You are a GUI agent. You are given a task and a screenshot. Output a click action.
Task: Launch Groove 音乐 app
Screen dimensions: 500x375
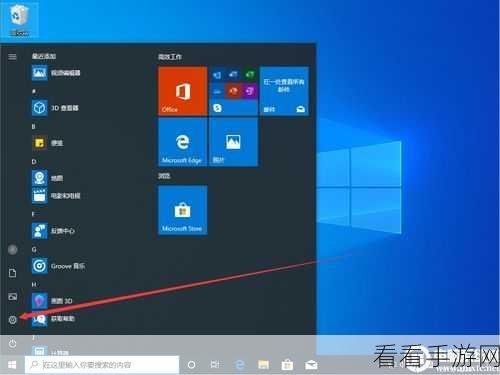tap(58, 266)
